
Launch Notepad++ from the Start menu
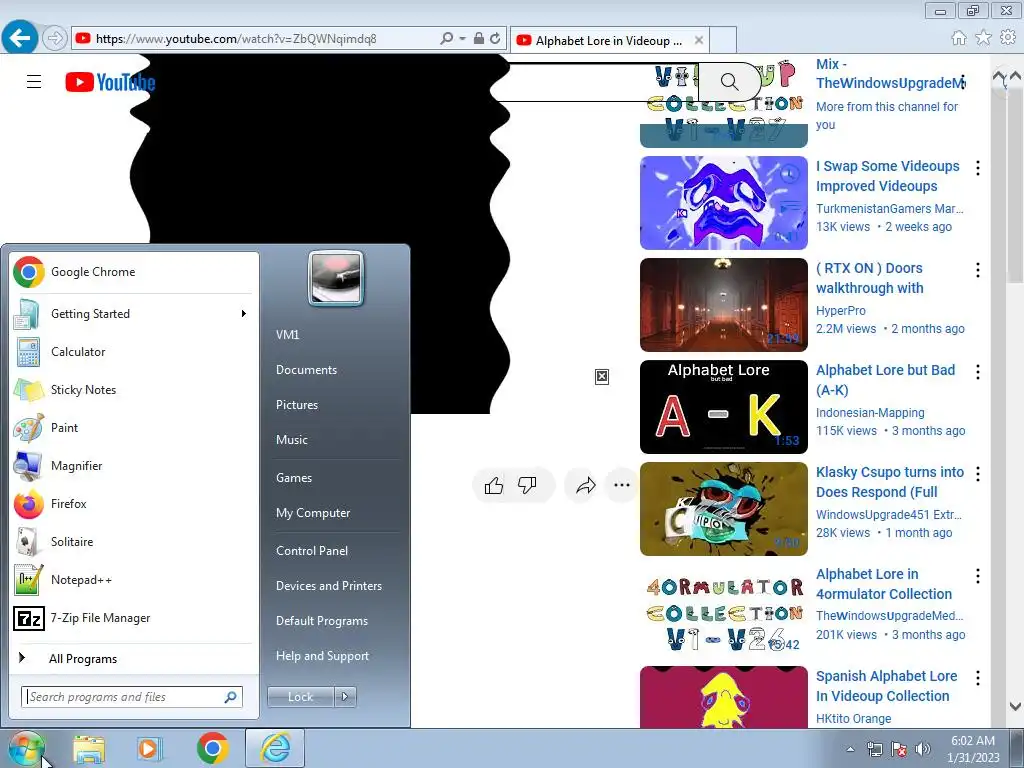(x=134, y=580)
